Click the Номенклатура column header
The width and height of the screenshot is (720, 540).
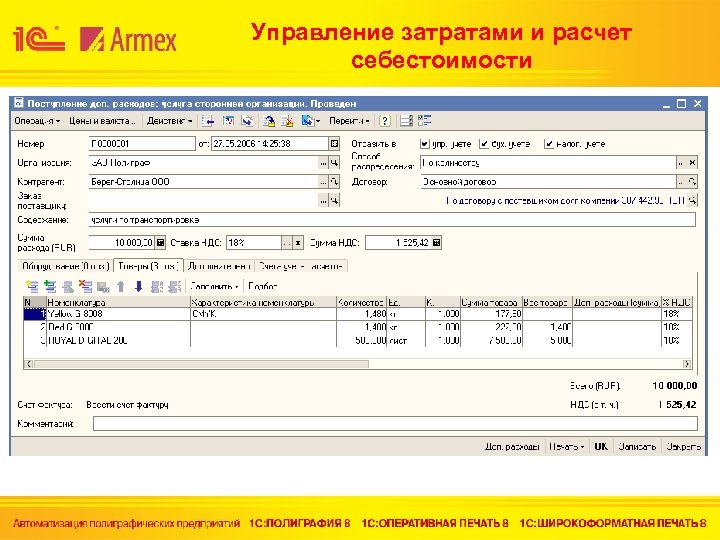coord(118,303)
